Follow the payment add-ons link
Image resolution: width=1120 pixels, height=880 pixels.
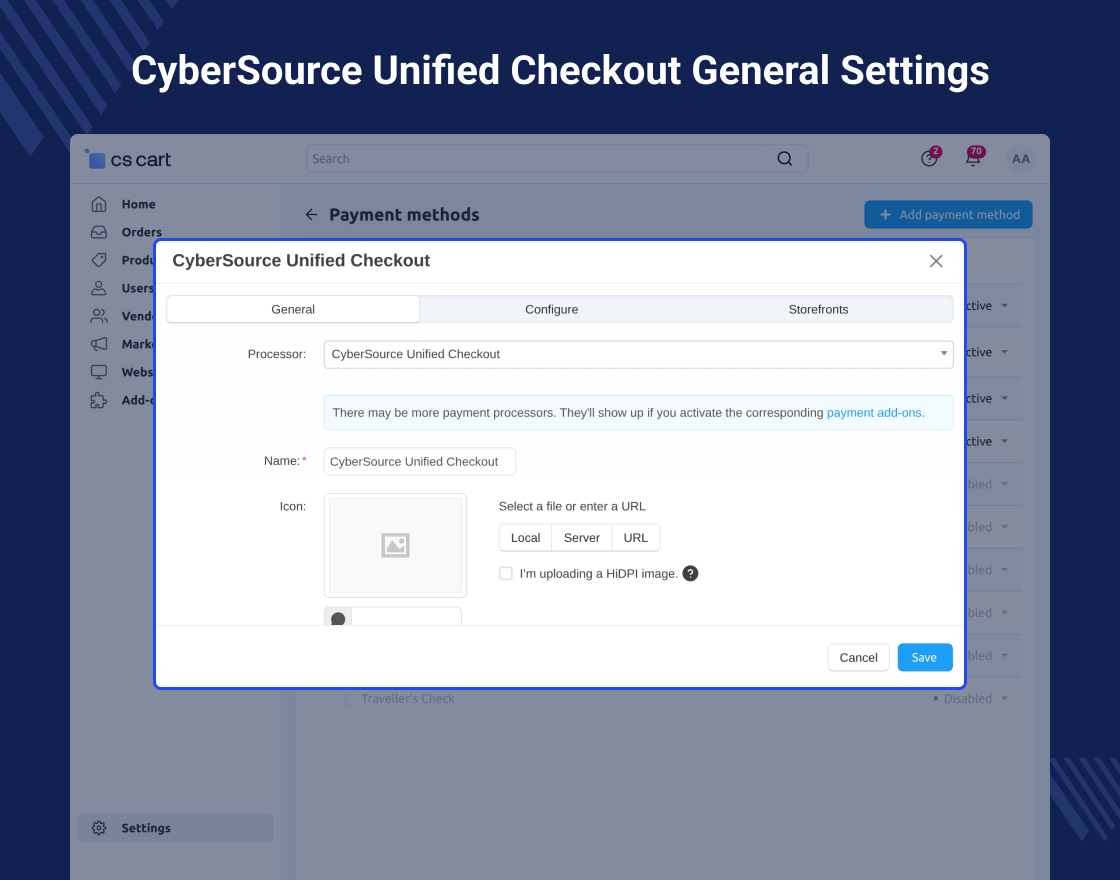tap(875, 412)
